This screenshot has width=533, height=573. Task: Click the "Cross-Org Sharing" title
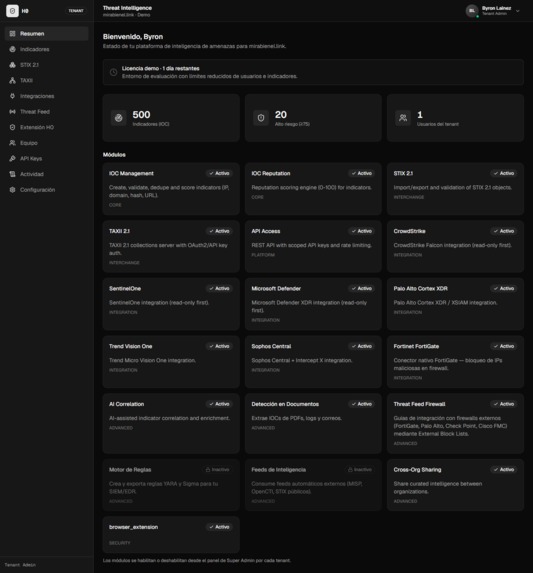417,470
